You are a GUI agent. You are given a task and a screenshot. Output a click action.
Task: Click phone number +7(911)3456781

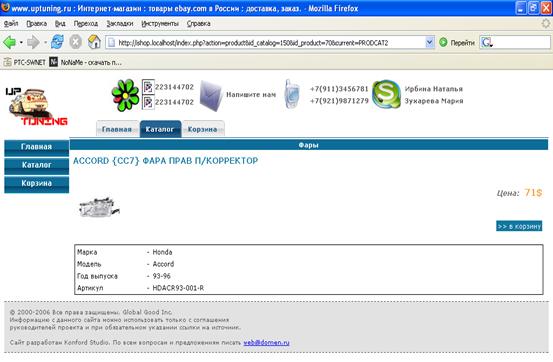pos(339,89)
